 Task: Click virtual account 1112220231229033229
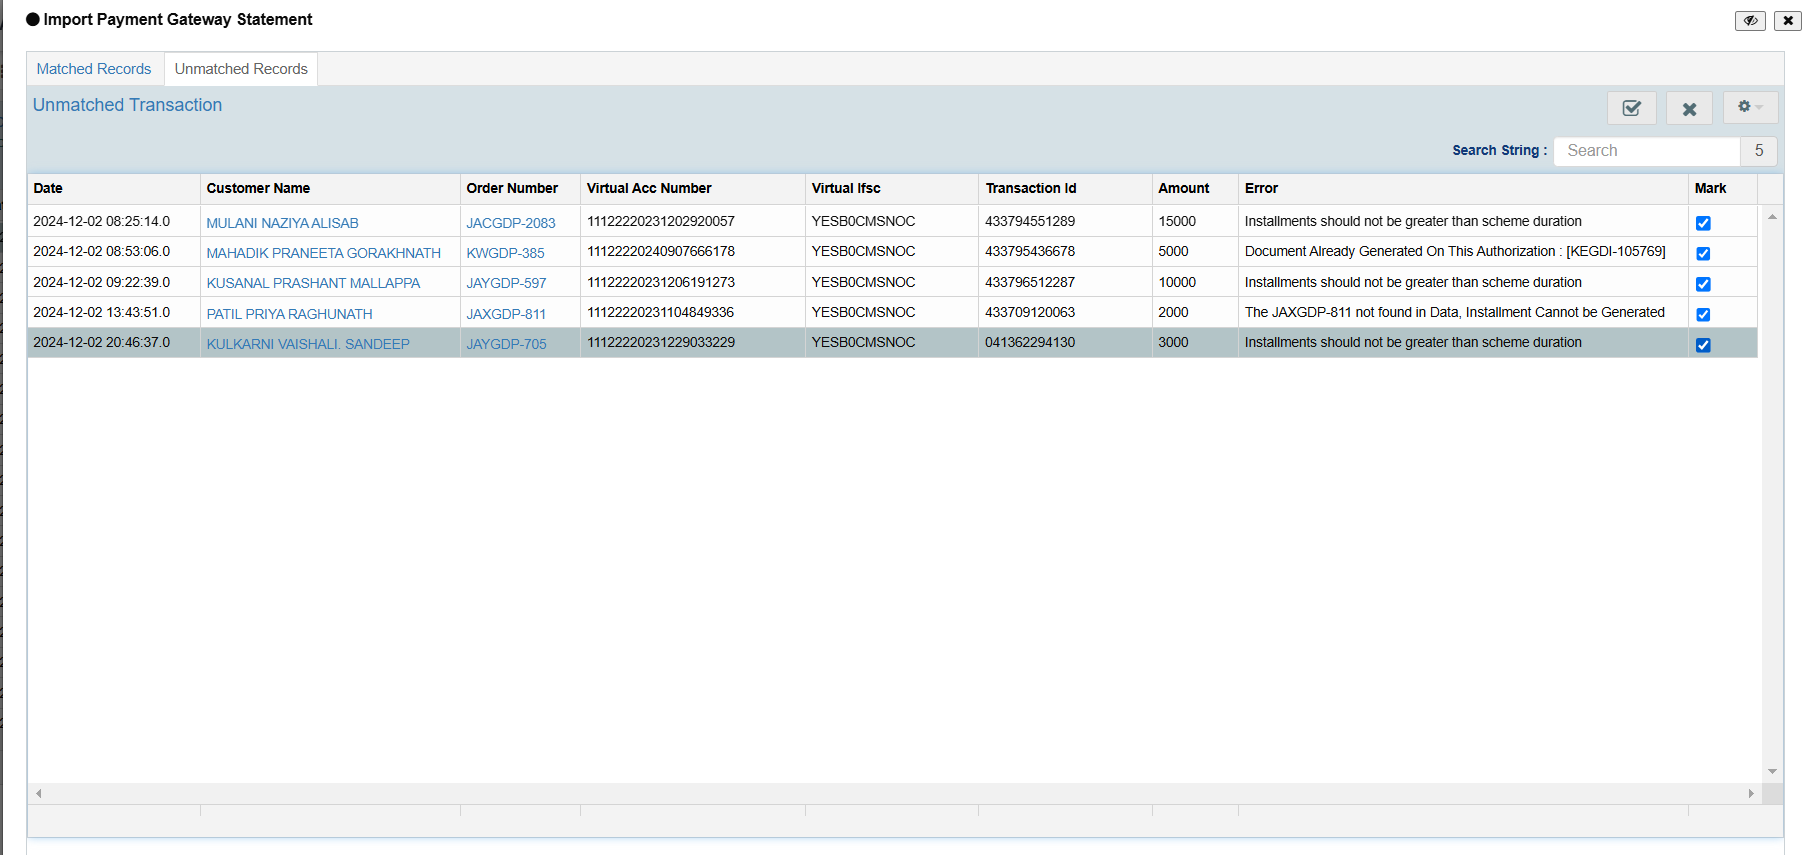pyautogui.click(x=661, y=342)
